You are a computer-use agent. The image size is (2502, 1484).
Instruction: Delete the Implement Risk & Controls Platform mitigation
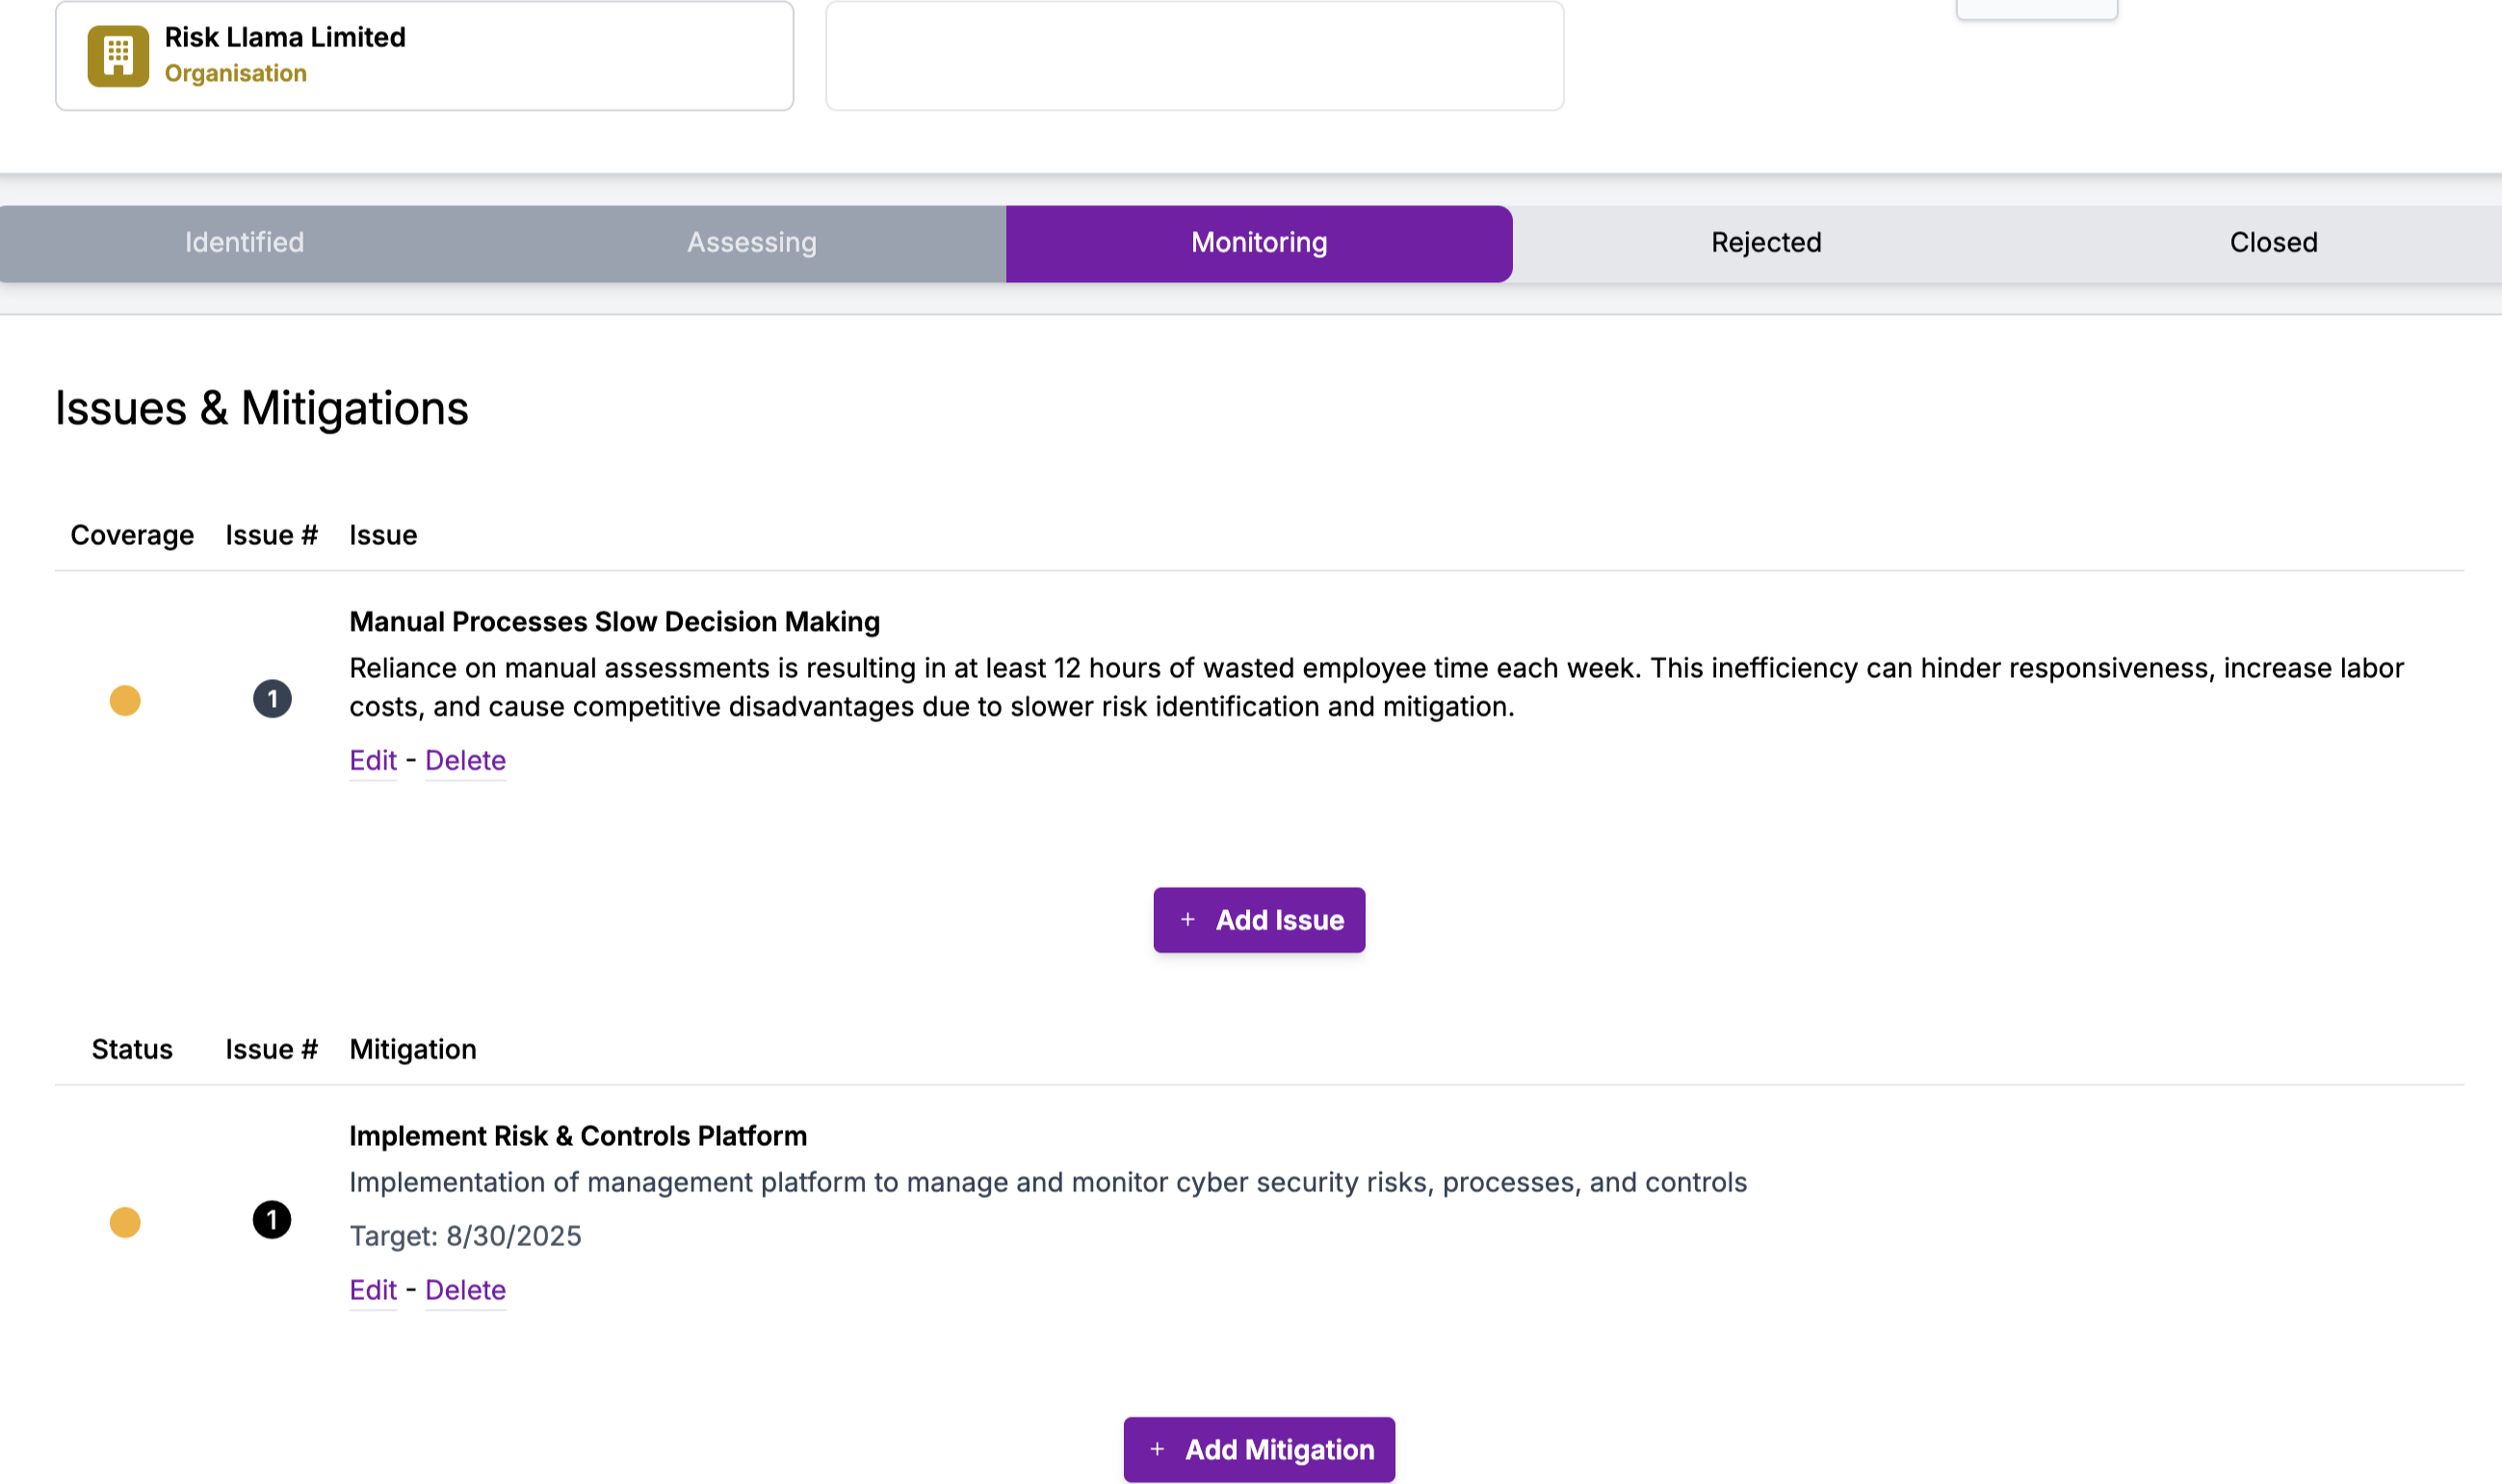tap(465, 1290)
